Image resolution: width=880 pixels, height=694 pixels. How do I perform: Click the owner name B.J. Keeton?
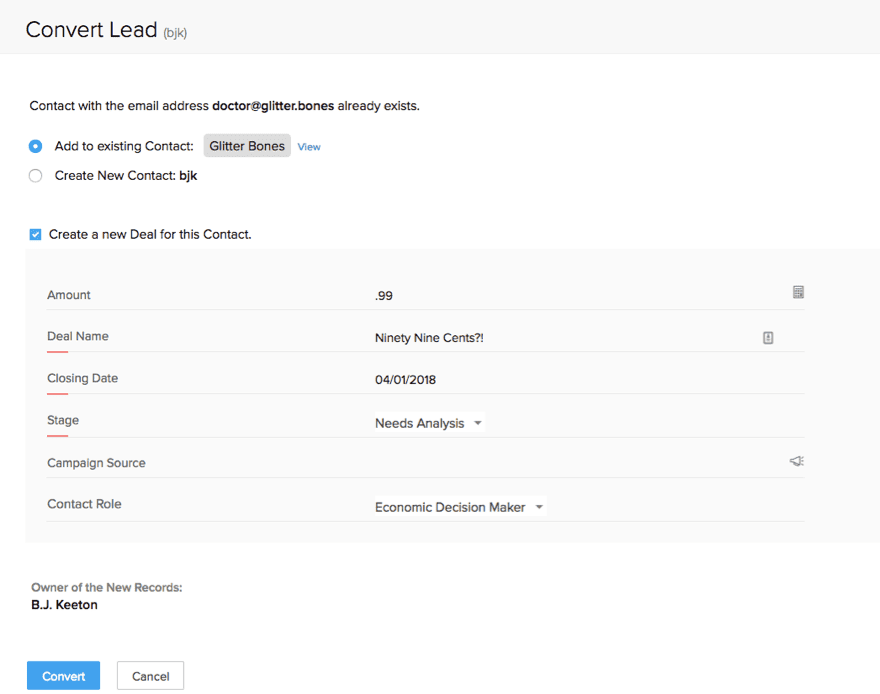(63, 604)
